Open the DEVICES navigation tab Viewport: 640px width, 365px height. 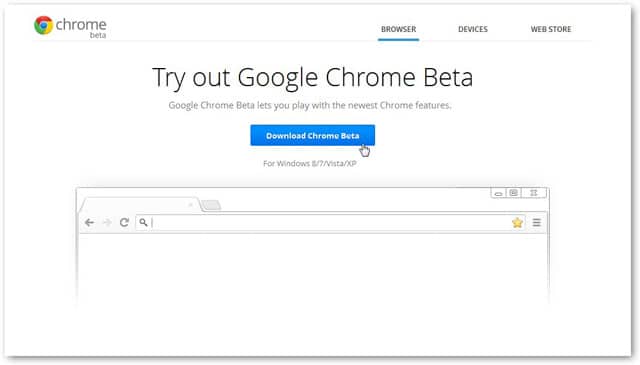(473, 29)
